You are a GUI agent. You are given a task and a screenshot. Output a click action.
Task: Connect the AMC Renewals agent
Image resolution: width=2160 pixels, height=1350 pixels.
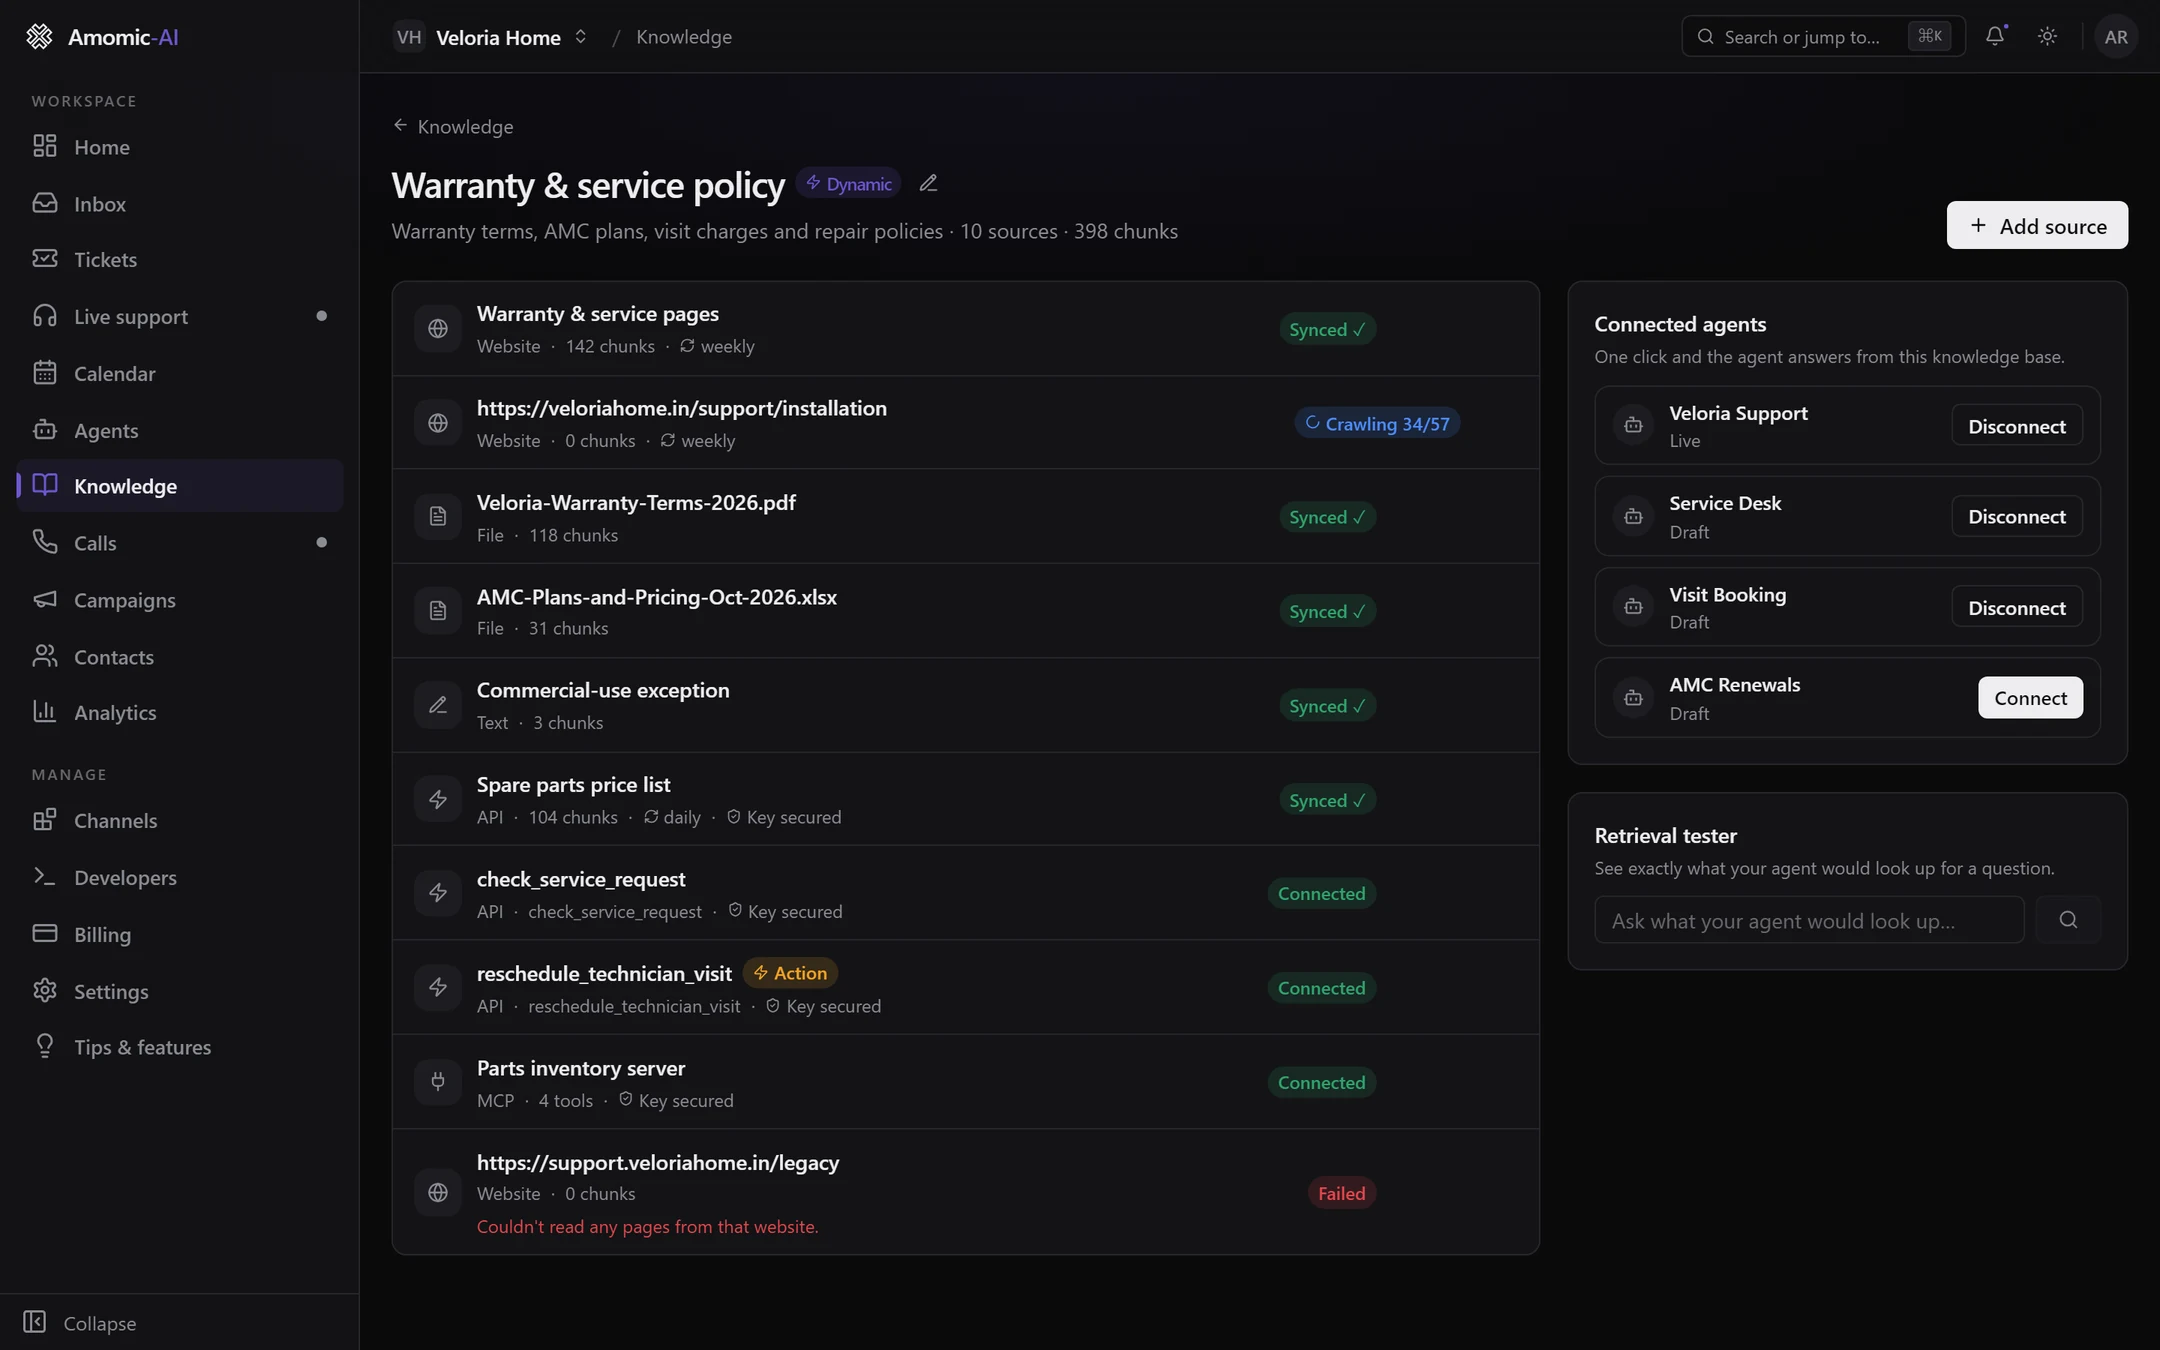(2030, 698)
